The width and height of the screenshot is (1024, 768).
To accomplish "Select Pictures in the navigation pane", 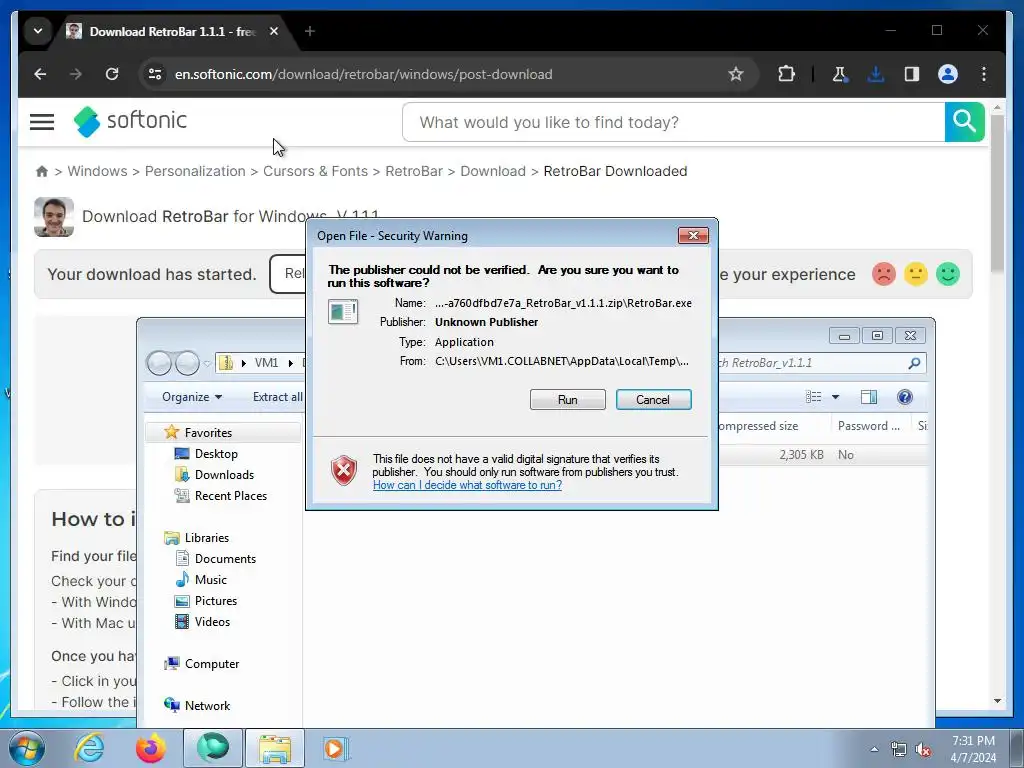I will pyautogui.click(x=216, y=601).
